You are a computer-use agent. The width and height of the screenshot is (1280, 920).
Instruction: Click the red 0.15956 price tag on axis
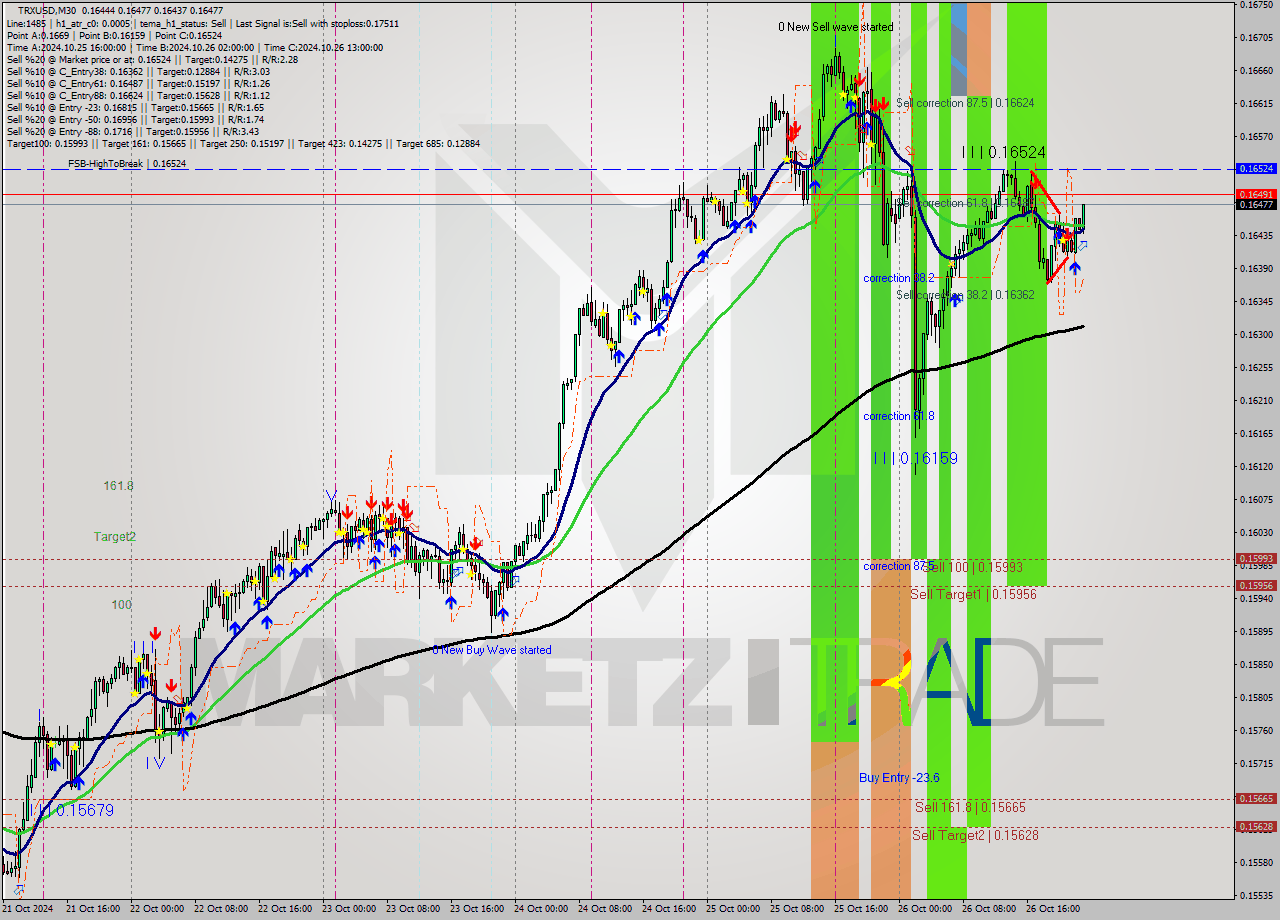point(1256,586)
